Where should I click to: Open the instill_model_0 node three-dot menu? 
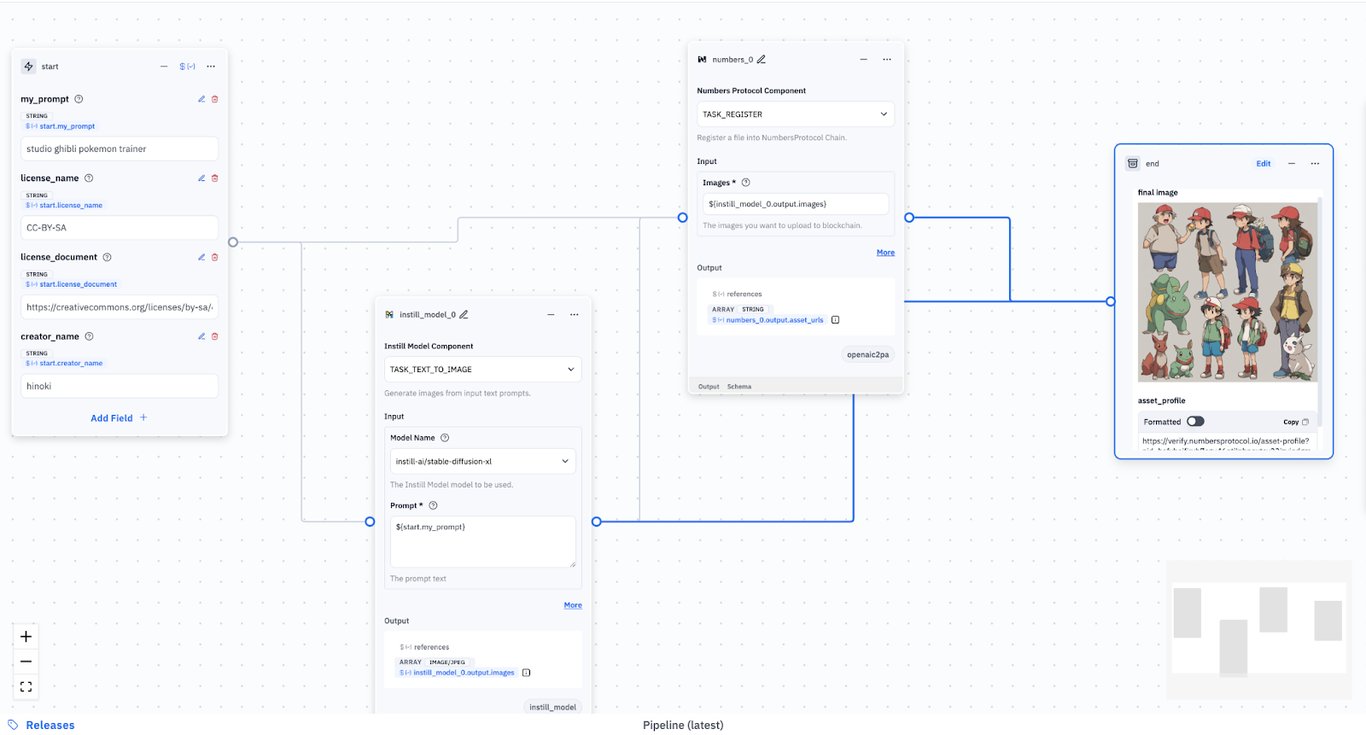tap(574, 314)
